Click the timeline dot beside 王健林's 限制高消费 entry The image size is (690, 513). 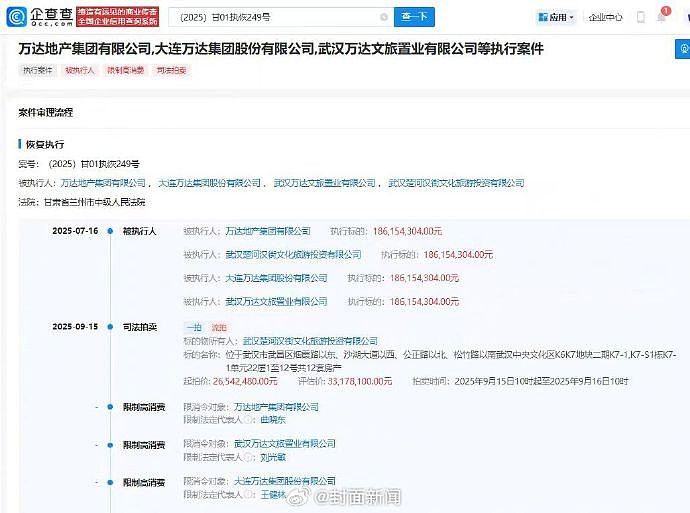pos(110,483)
